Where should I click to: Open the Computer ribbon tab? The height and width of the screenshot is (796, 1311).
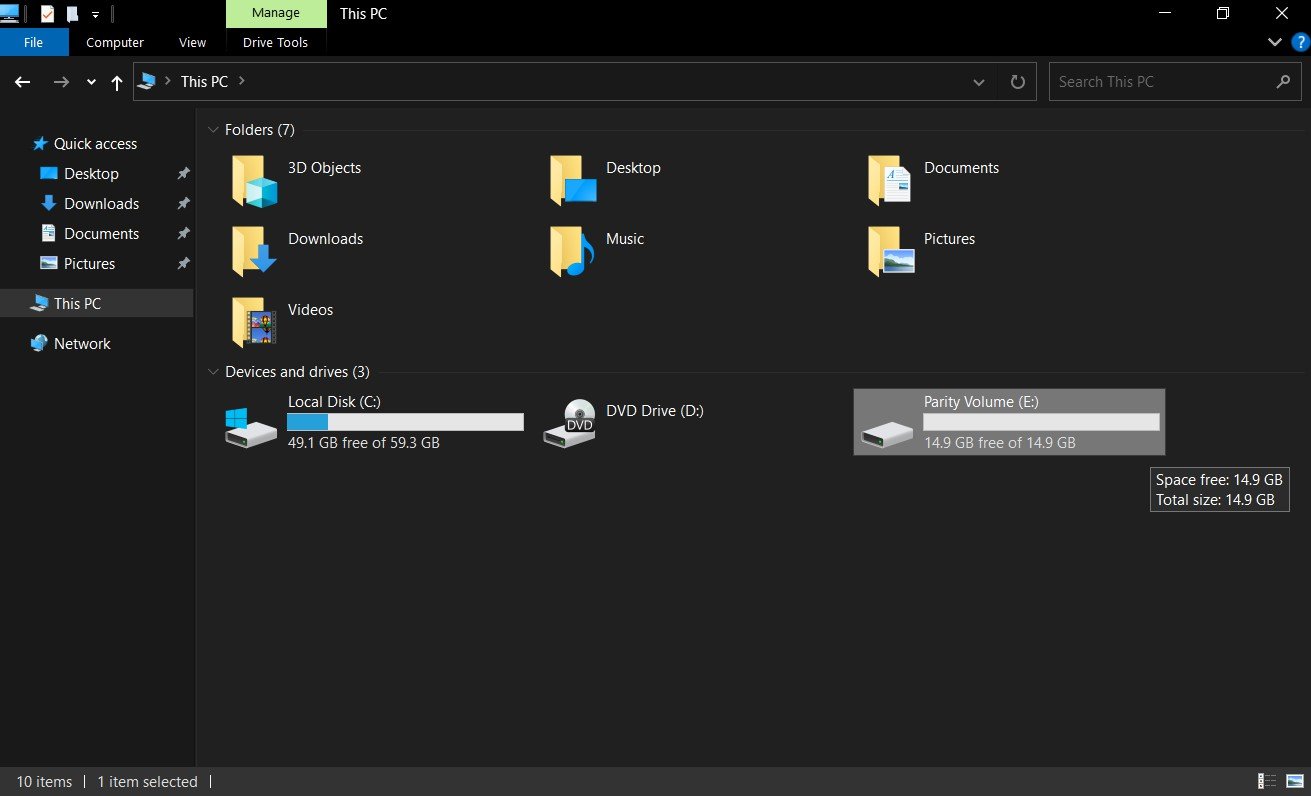click(115, 42)
